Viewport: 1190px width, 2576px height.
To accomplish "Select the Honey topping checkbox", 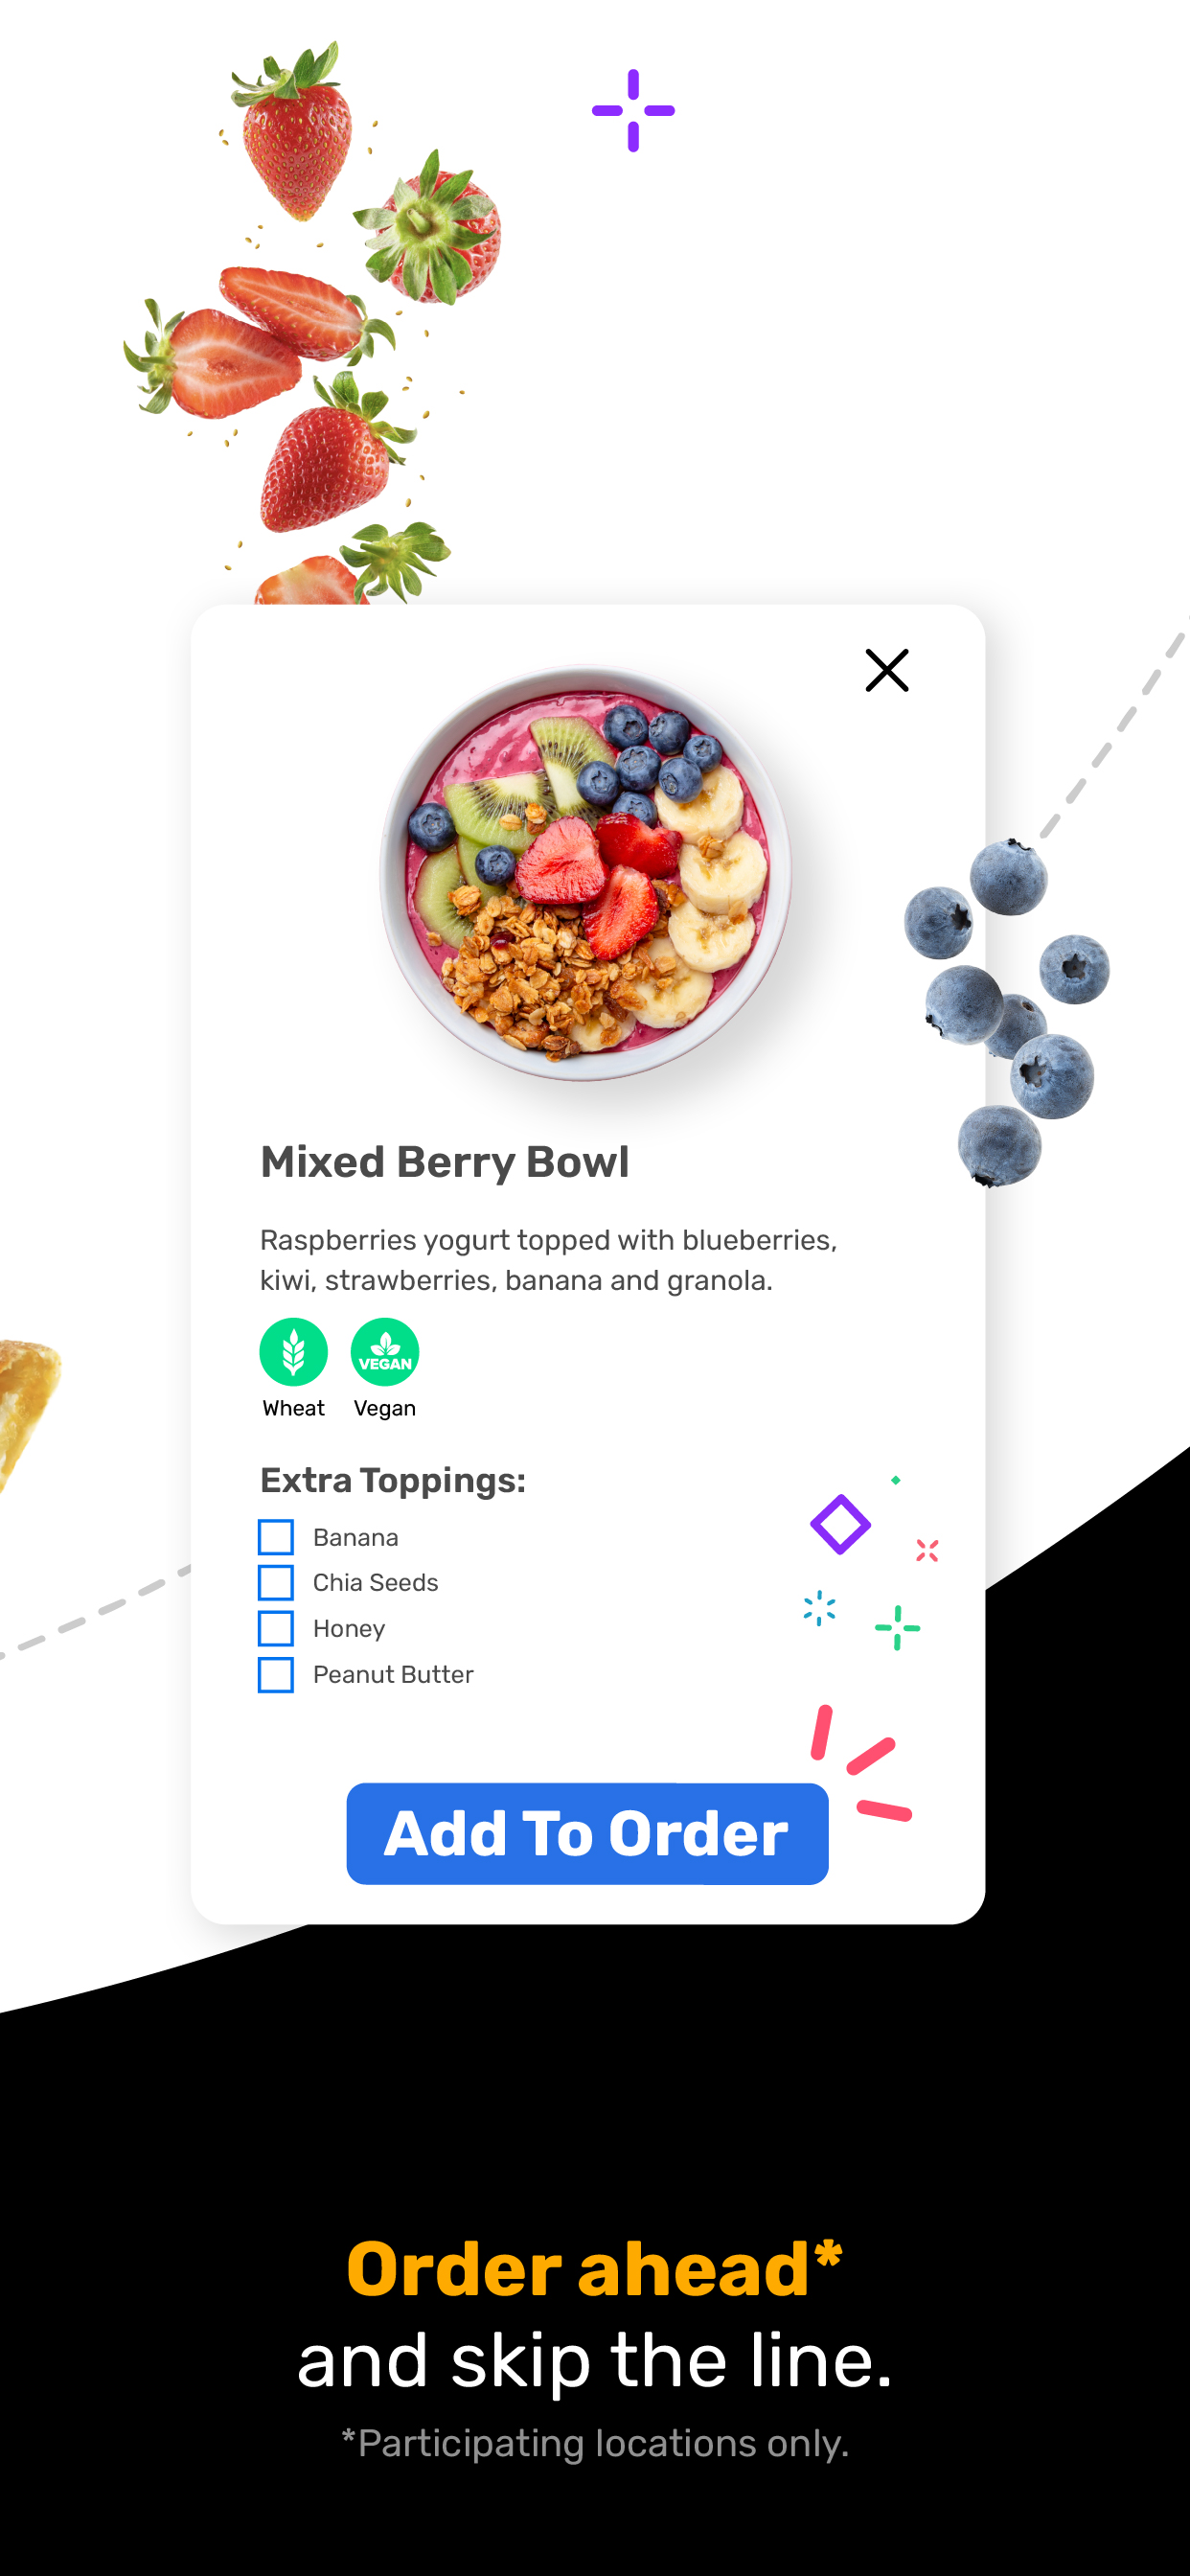I will tap(276, 1628).
